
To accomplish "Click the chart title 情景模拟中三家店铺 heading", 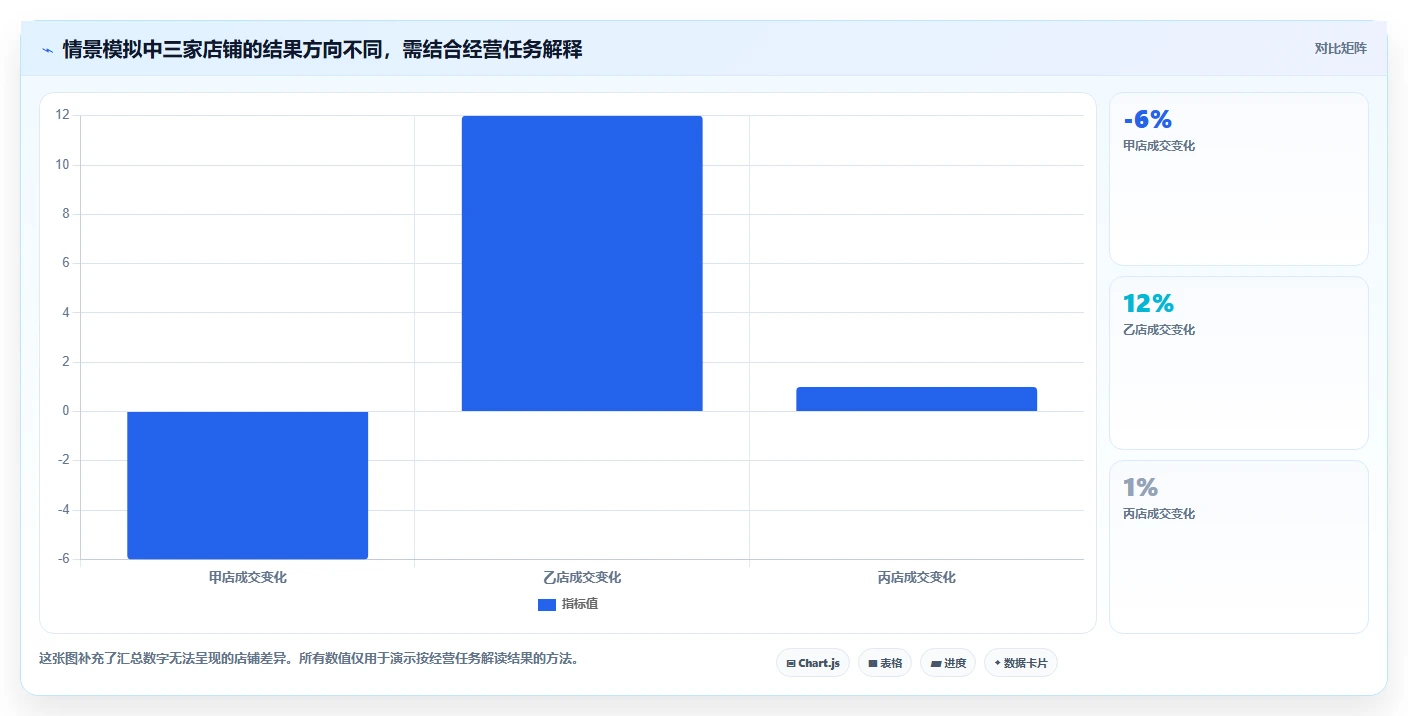I will click(322, 49).
